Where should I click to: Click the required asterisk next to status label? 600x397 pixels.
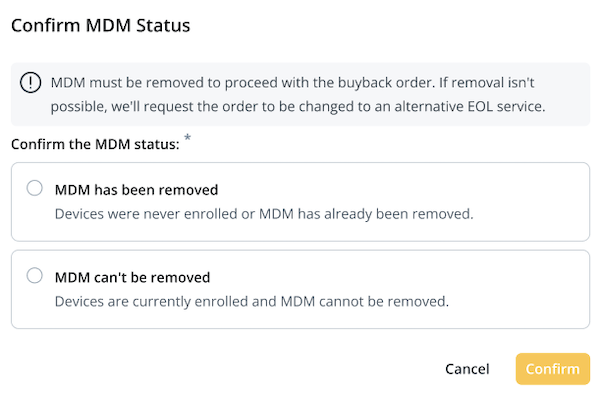pyautogui.click(x=187, y=138)
